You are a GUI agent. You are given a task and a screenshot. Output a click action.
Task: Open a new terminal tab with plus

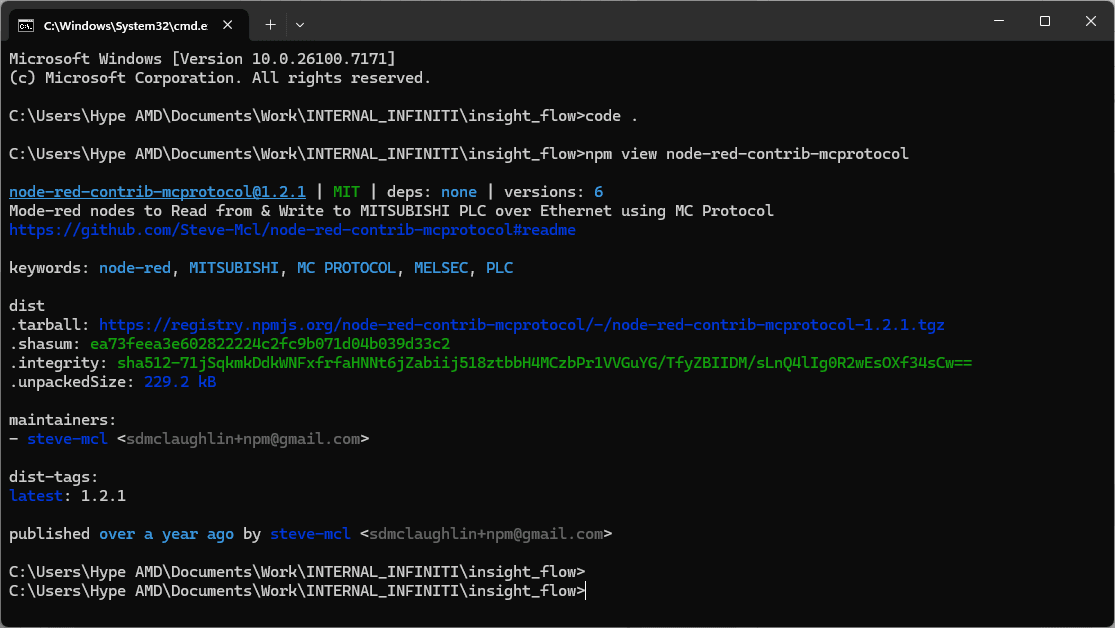pyautogui.click(x=270, y=25)
